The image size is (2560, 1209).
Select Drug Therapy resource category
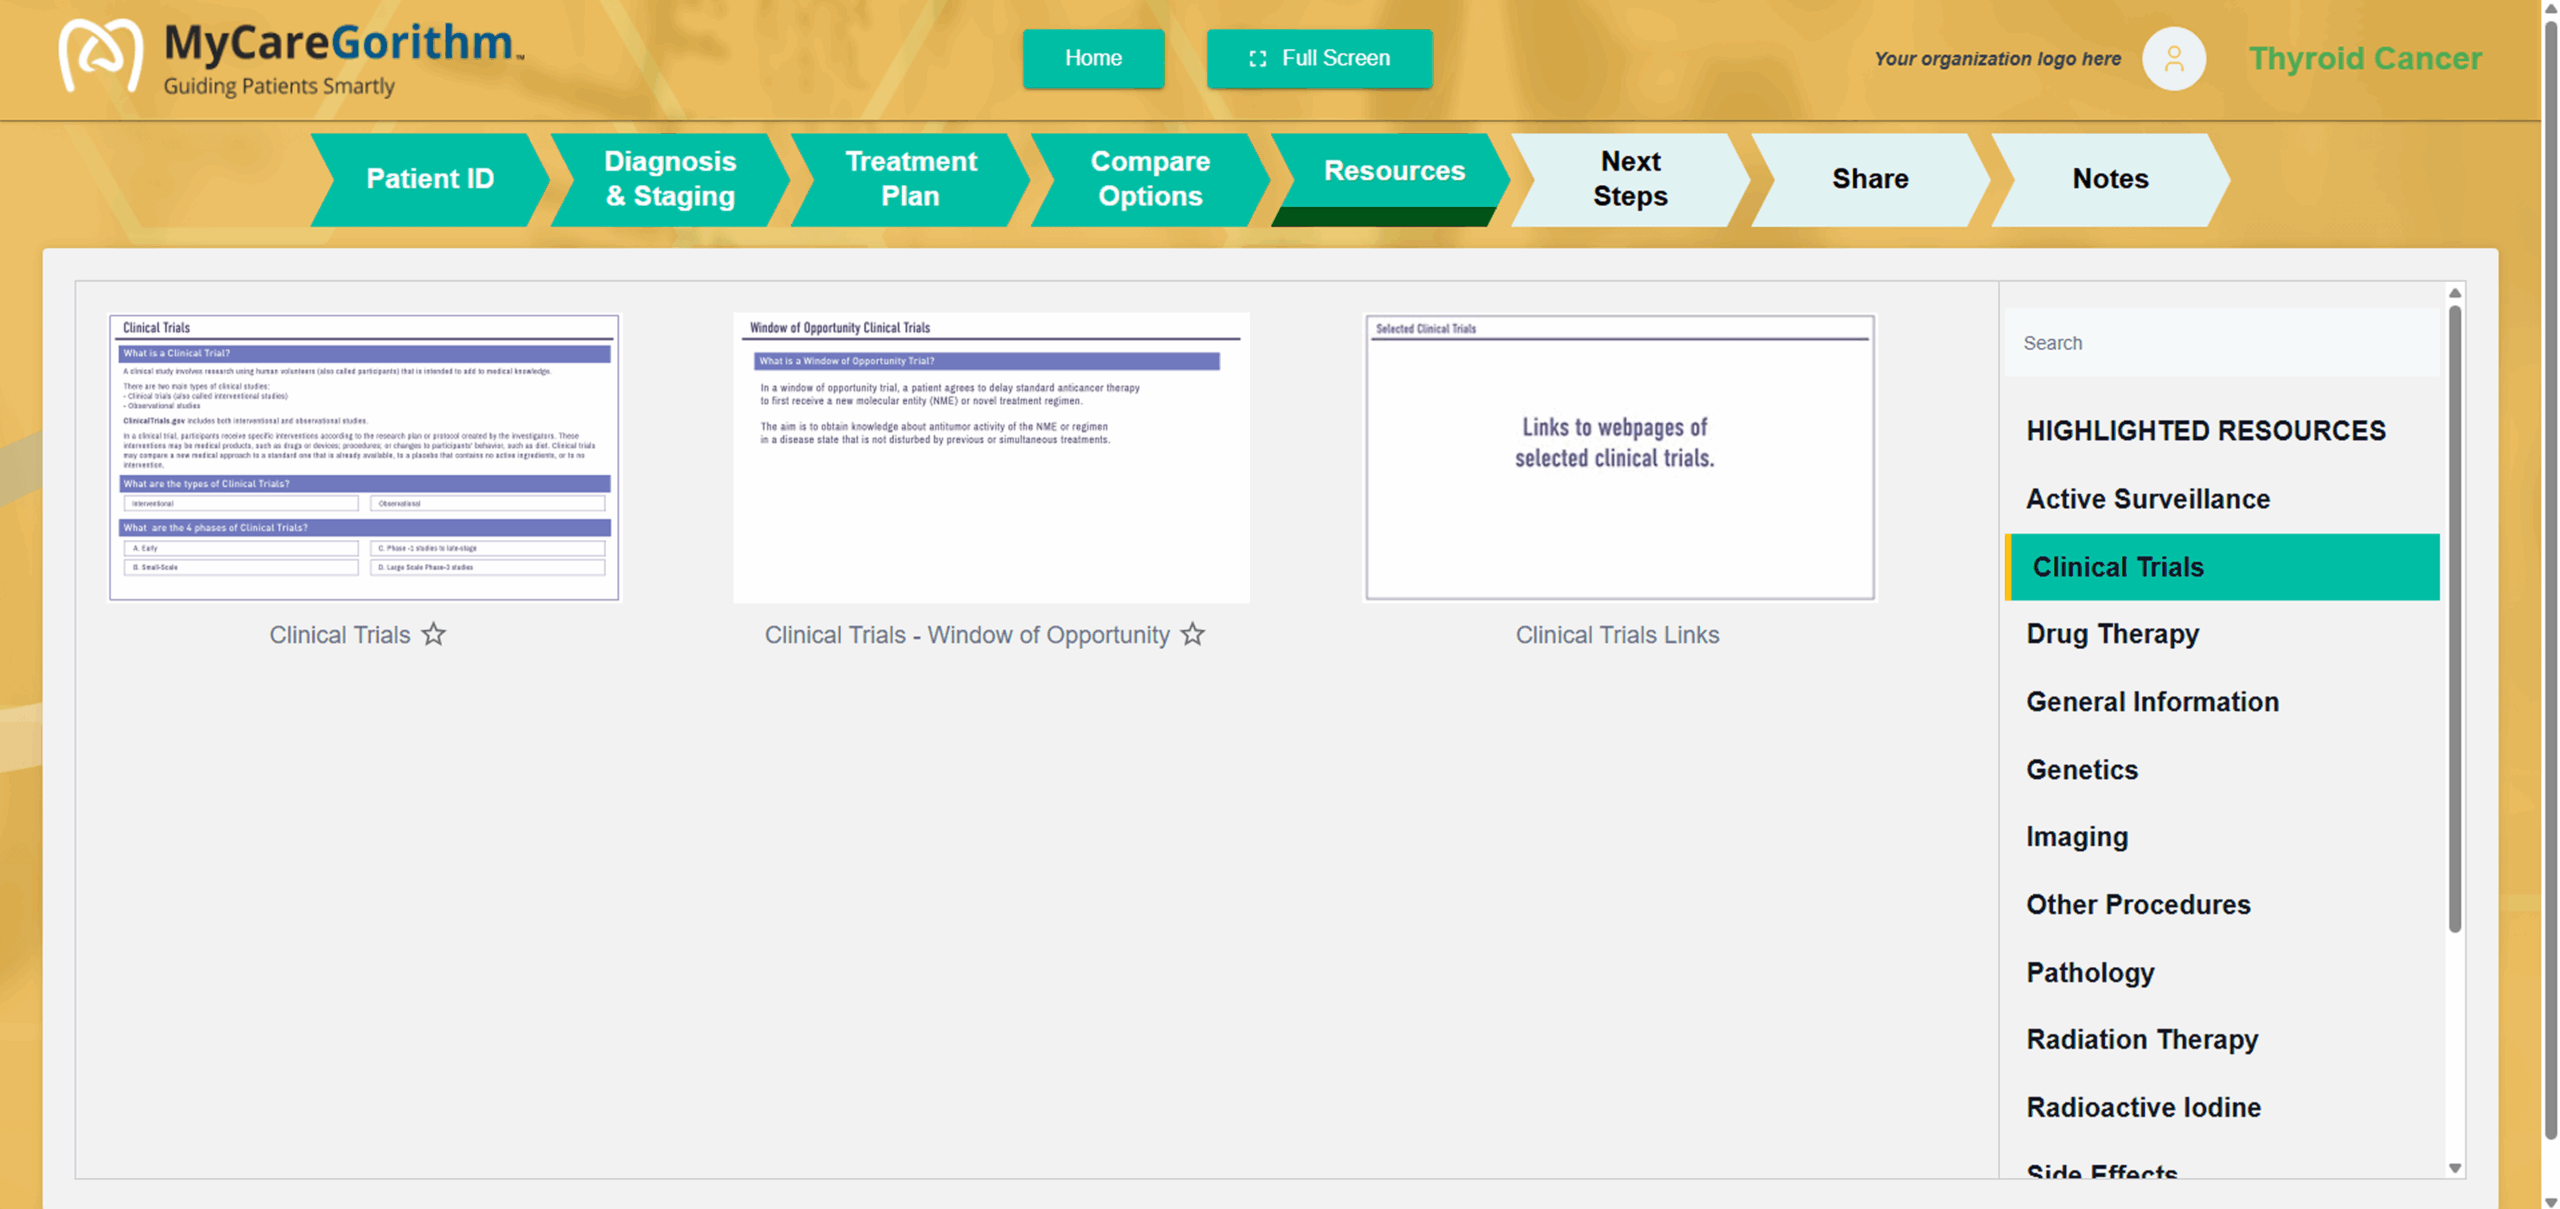point(2112,634)
